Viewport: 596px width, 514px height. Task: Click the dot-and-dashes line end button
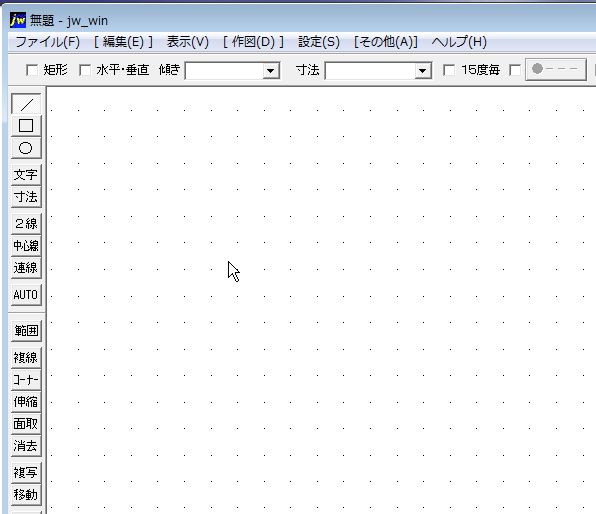[x=556, y=70]
